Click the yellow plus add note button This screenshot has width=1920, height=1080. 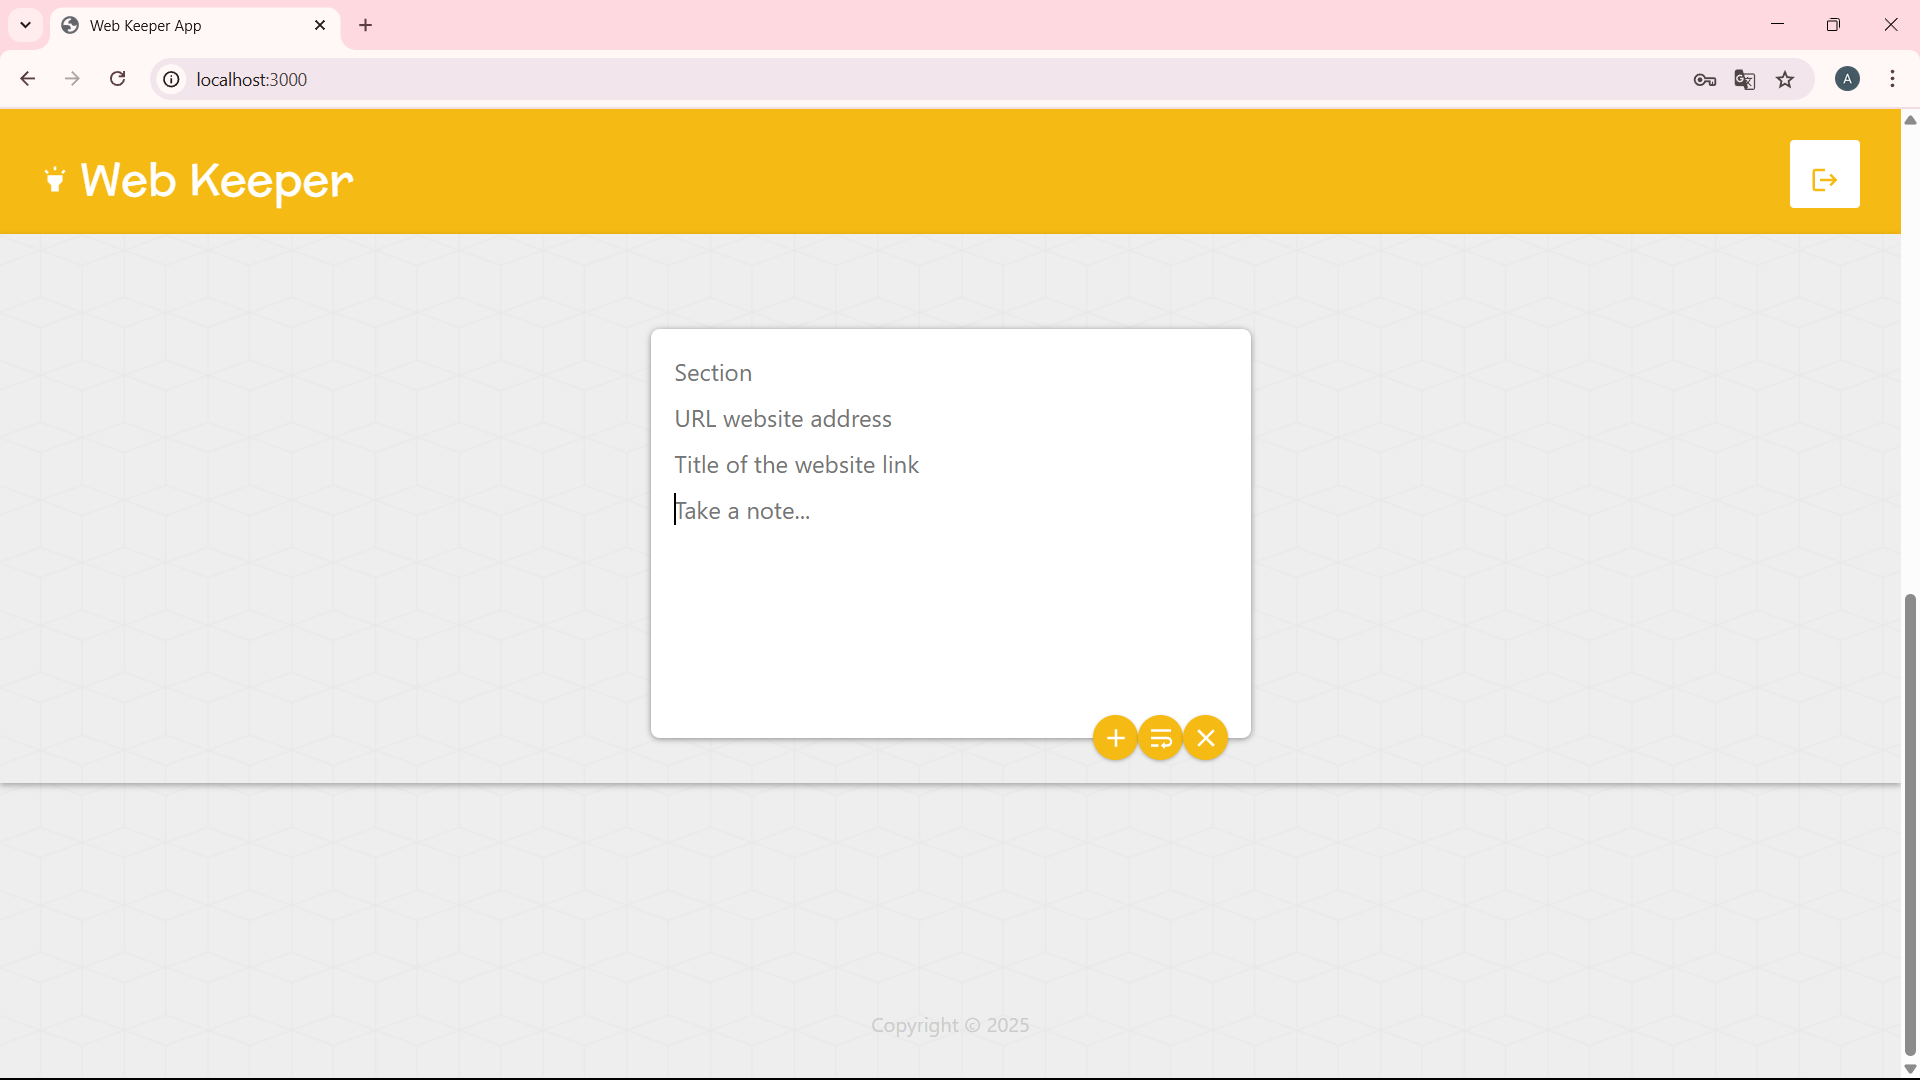[1115, 738]
